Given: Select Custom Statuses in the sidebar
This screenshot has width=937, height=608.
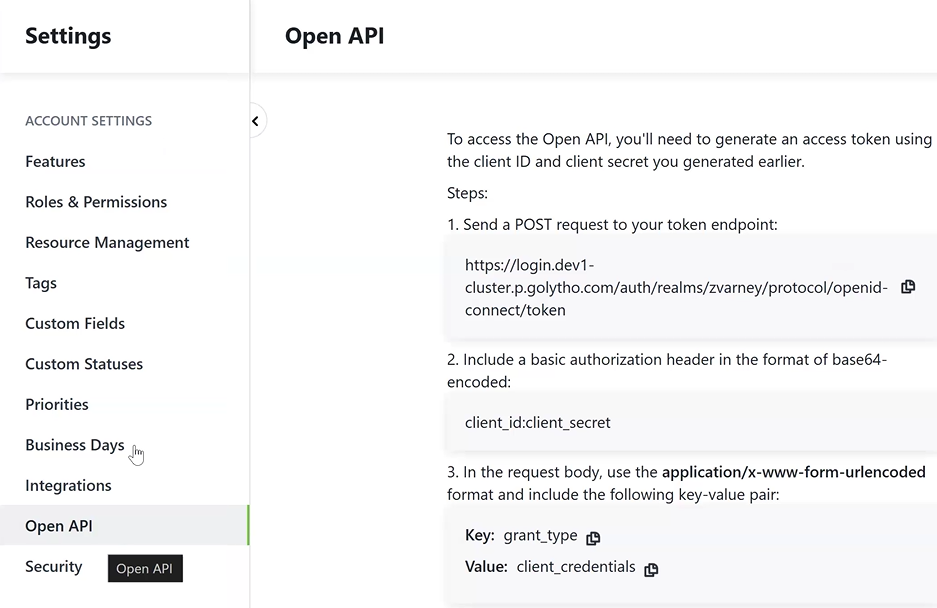Looking at the screenshot, I should coord(84,364).
